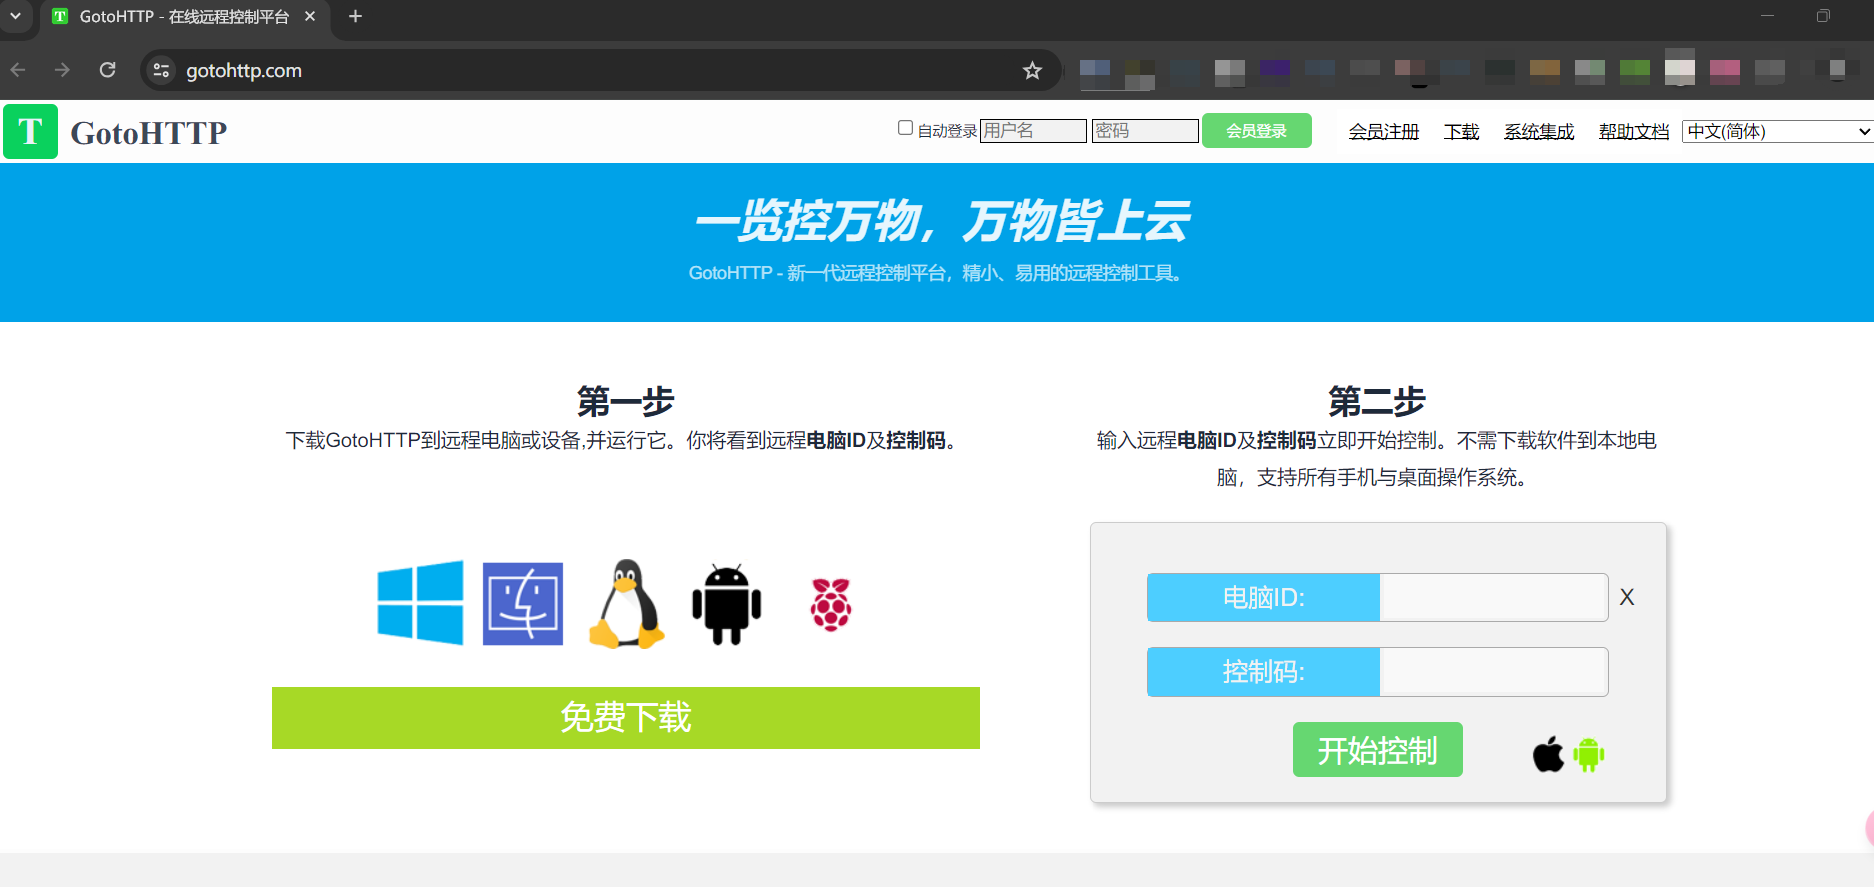Click the GotoHTTP site title text

pyautogui.click(x=149, y=133)
